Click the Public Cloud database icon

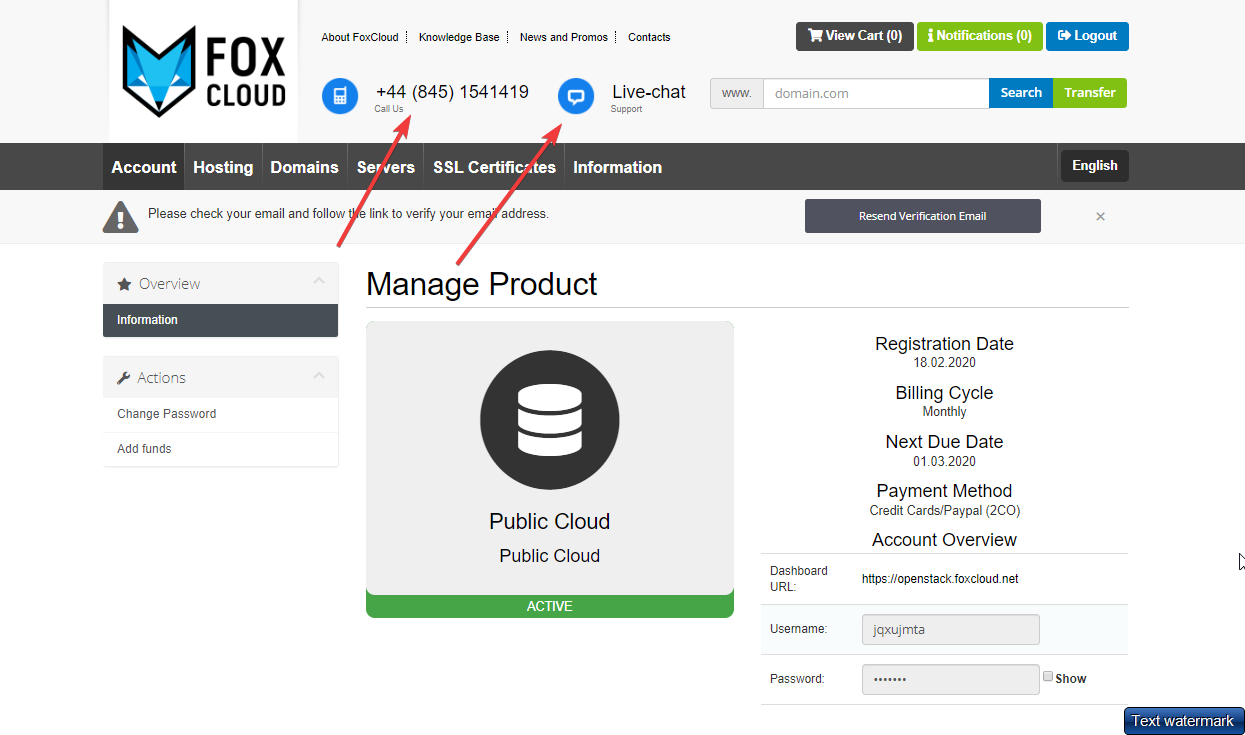[549, 419]
